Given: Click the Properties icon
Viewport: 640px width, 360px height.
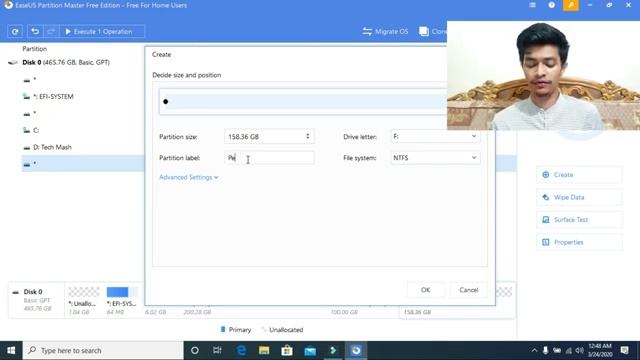Looking at the screenshot, I should click(546, 242).
